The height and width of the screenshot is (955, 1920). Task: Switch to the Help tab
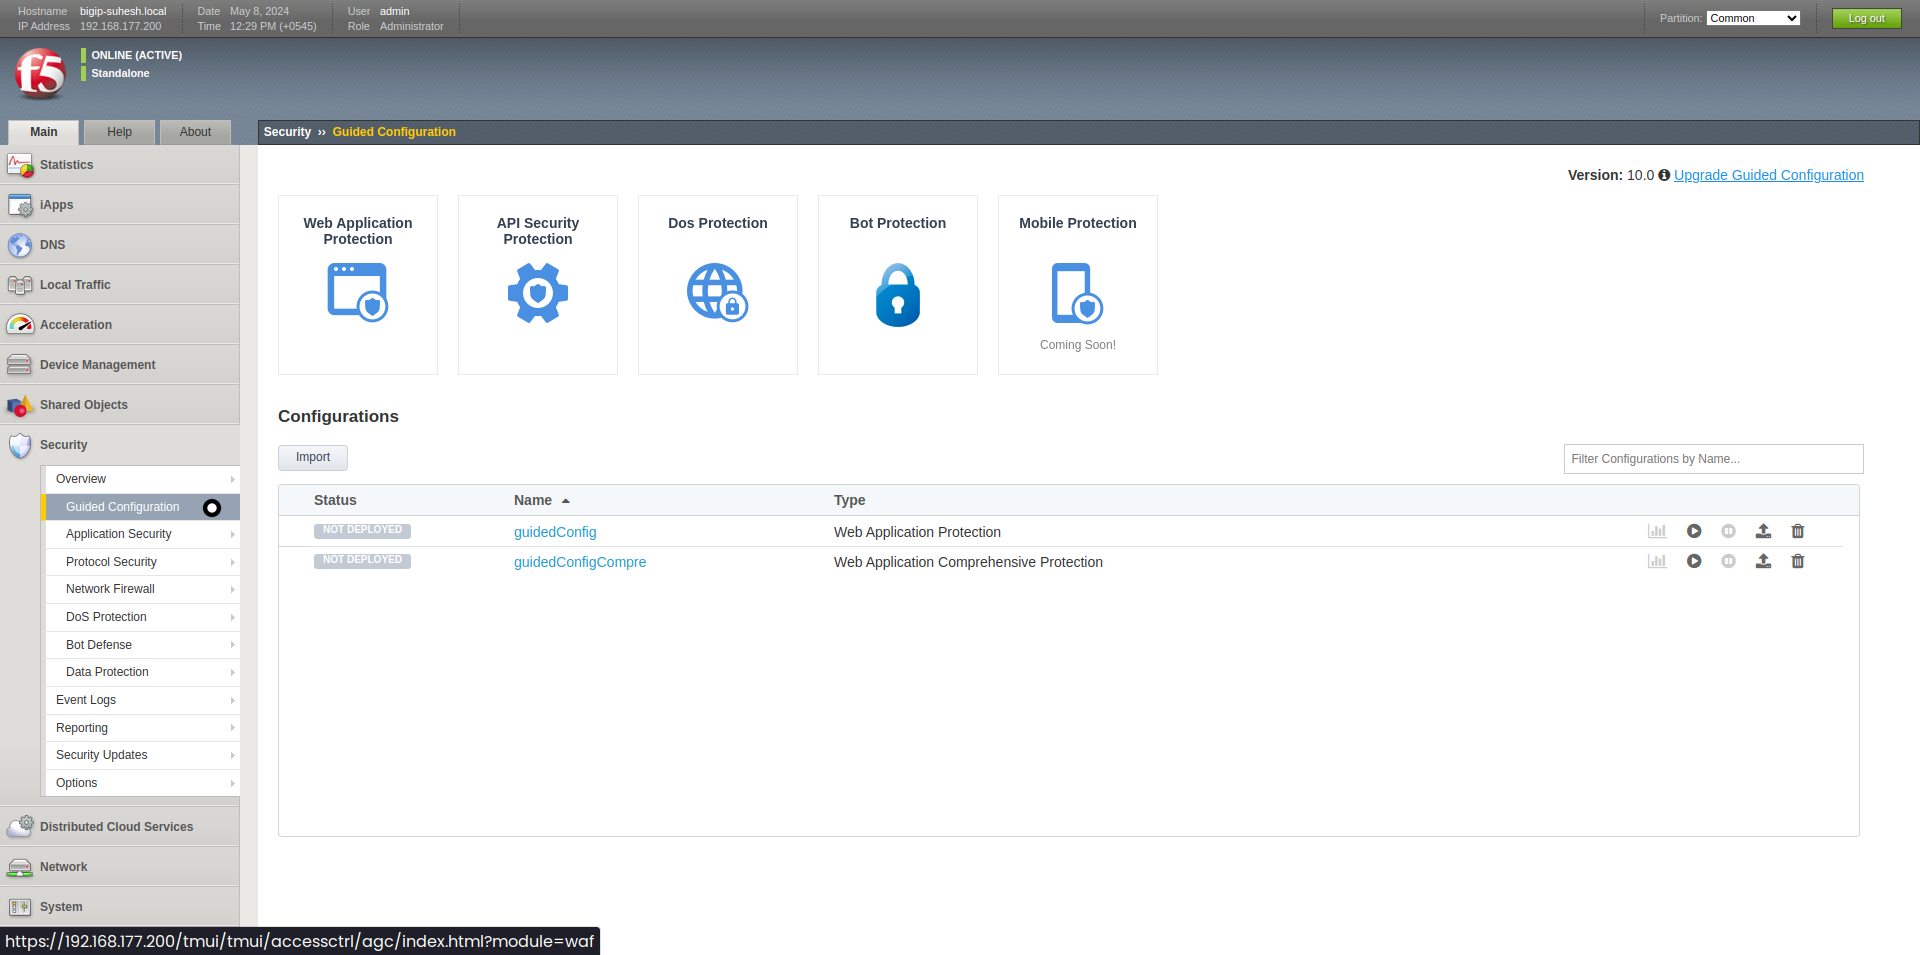coord(119,131)
